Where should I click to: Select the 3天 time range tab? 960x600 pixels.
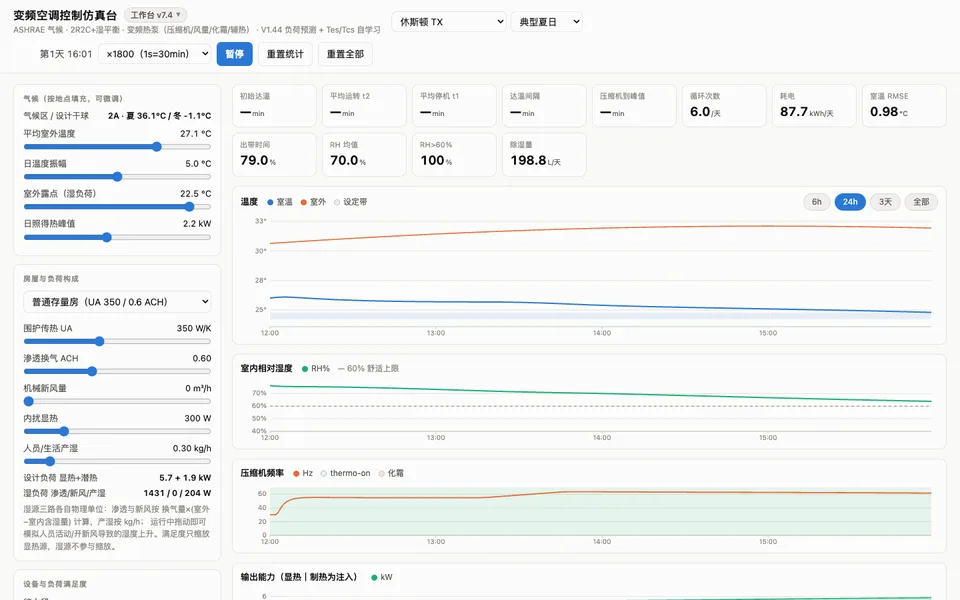pyautogui.click(x=885, y=202)
